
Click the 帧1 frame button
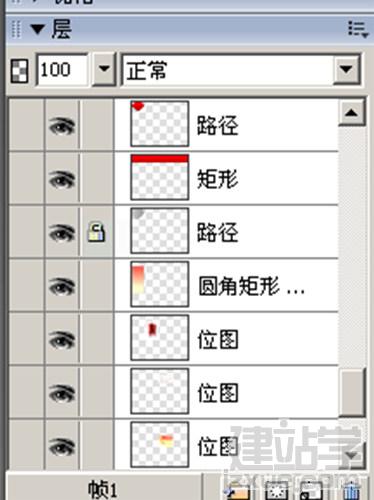(104, 487)
